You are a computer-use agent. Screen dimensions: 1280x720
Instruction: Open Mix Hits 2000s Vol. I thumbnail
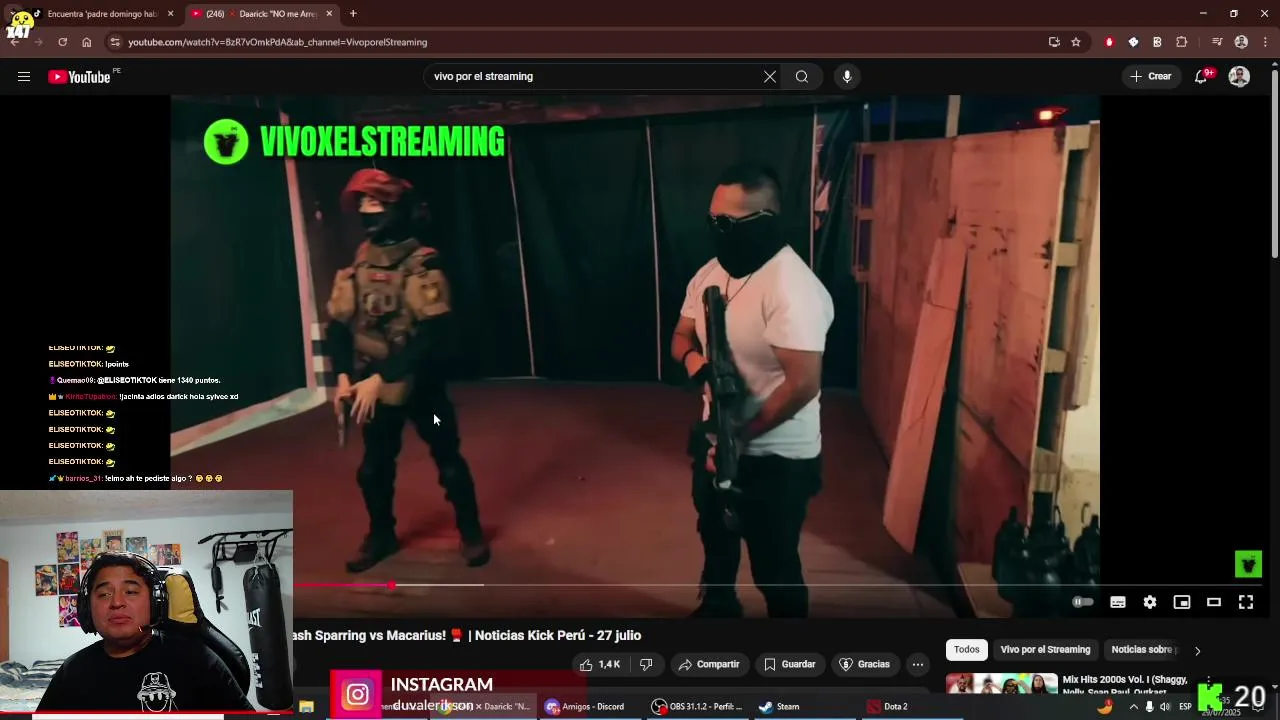point(1001,683)
